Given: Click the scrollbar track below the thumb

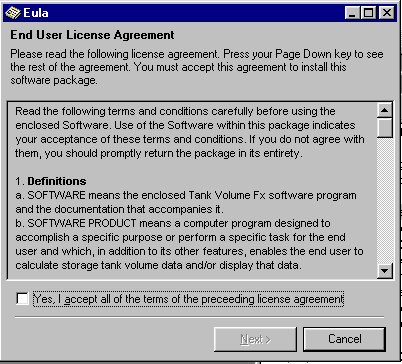Looking at the screenshot, I should (385, 201).
